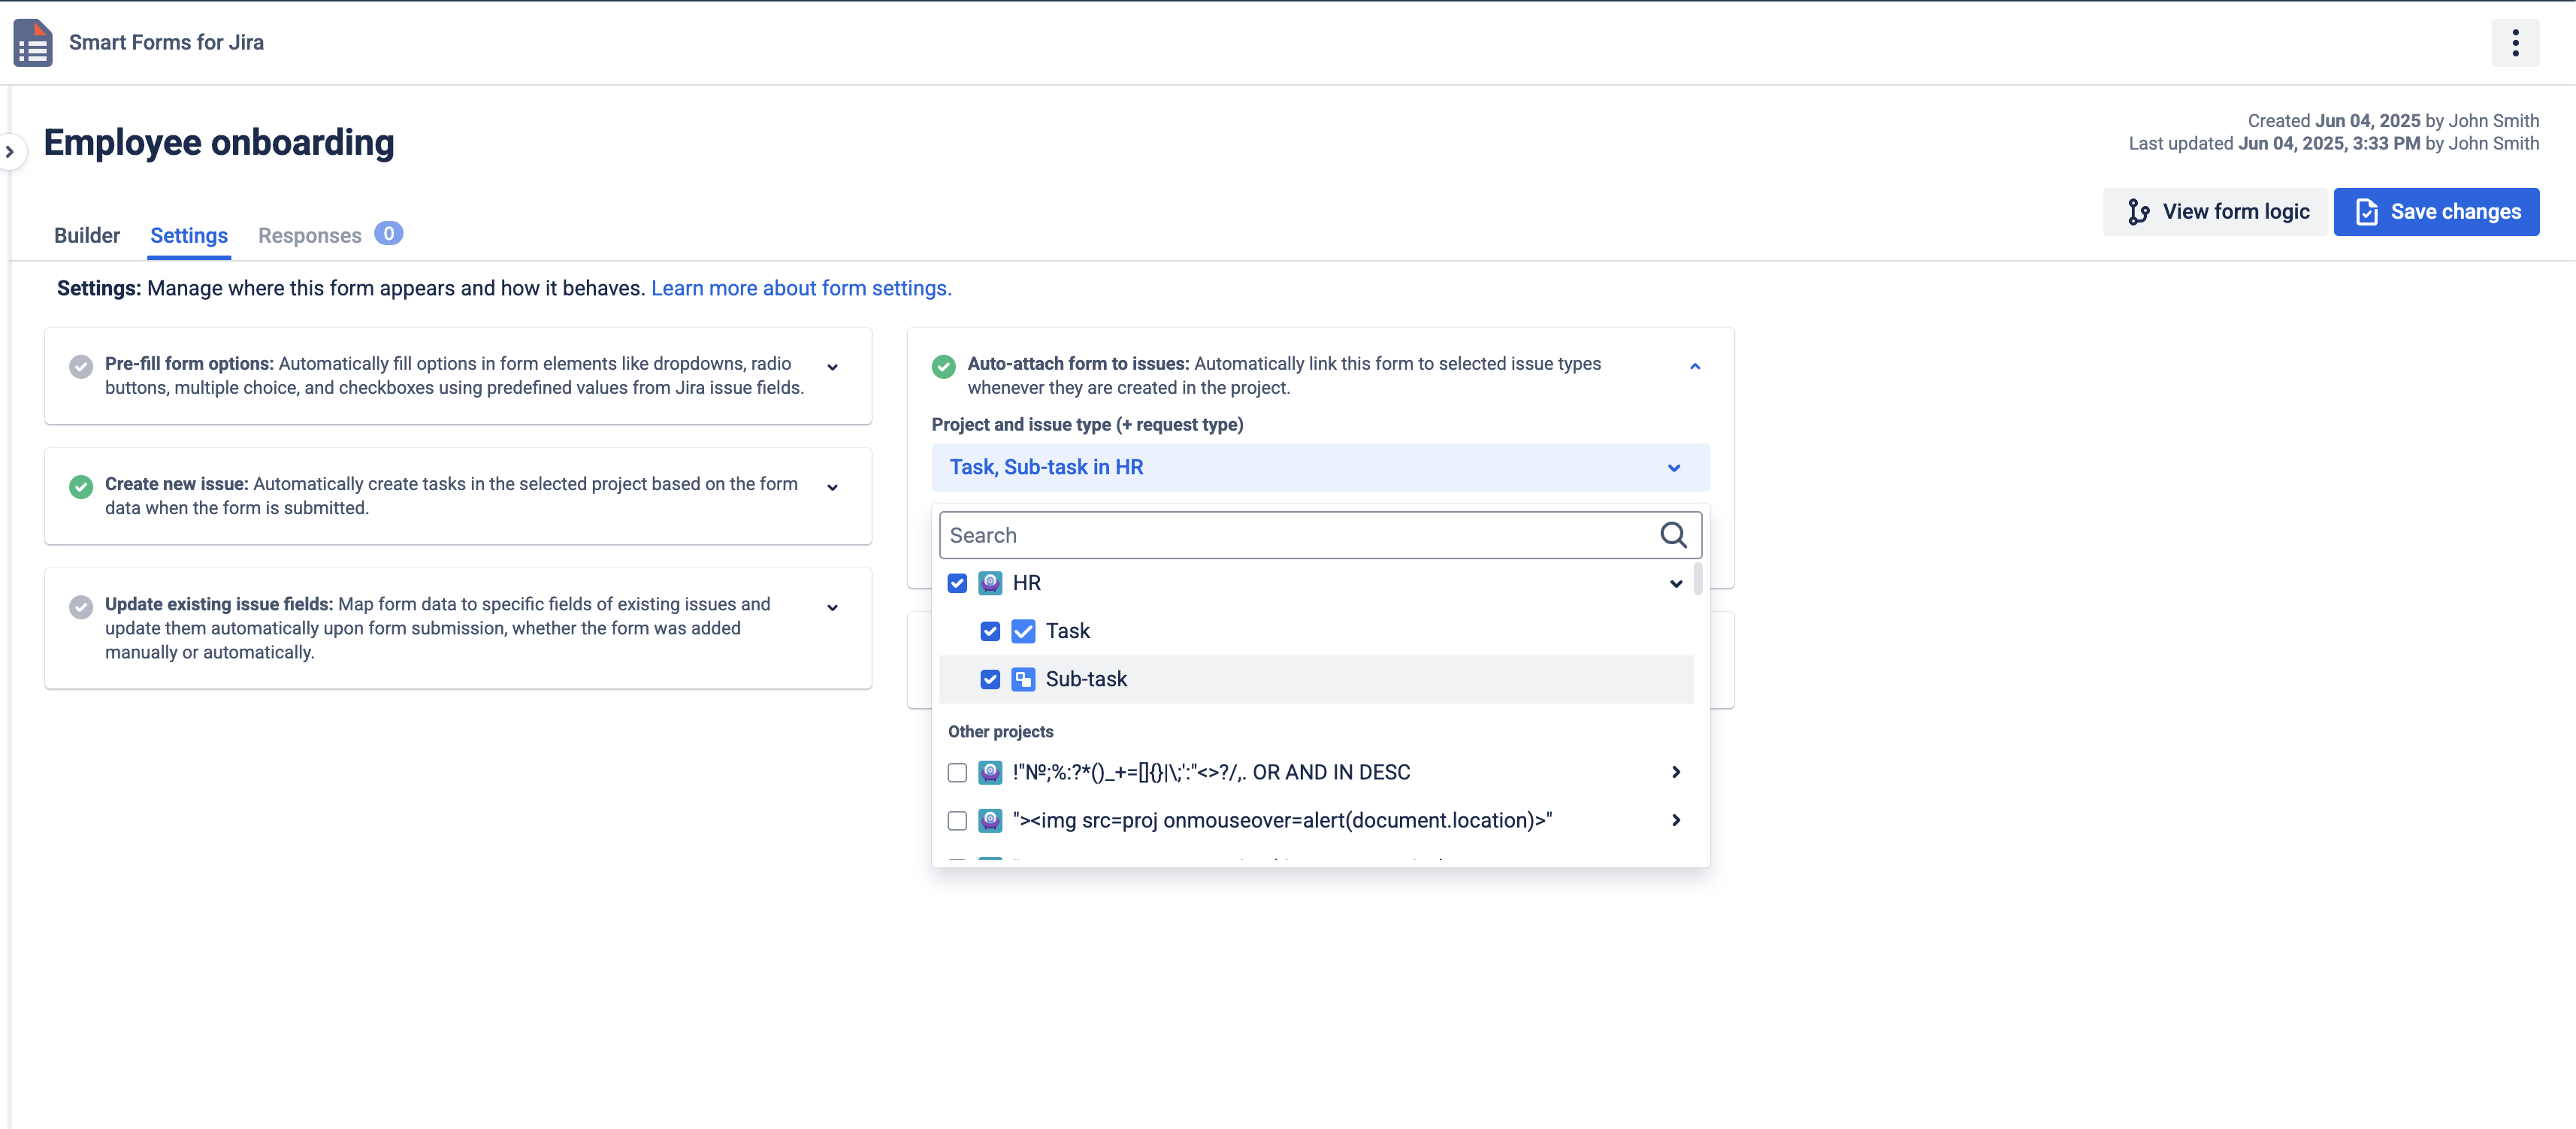Uncheck the Sub-task checkbox under HR
The image size is (2576, 1129).
tap(990, 679)
